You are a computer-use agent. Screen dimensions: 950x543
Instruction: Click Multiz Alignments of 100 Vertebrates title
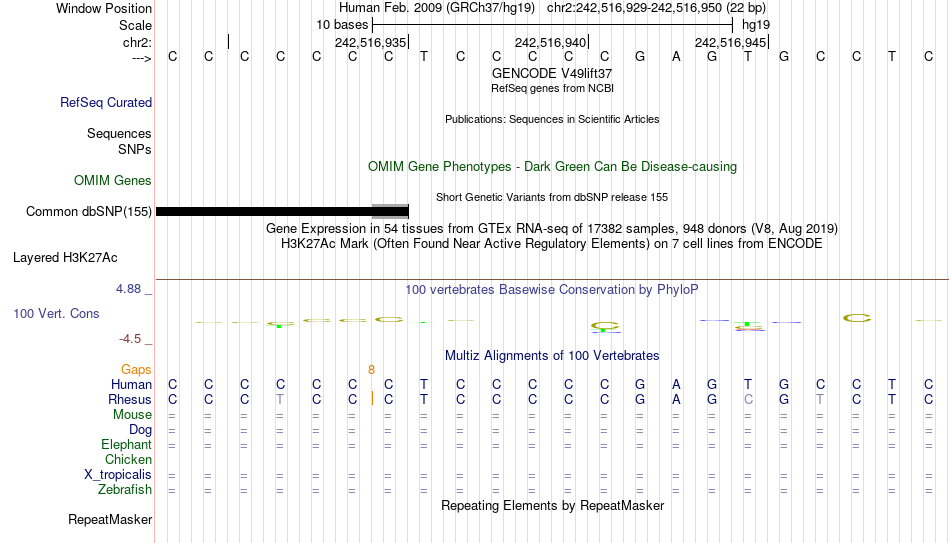pyautogui.click(x=552, y=356)
